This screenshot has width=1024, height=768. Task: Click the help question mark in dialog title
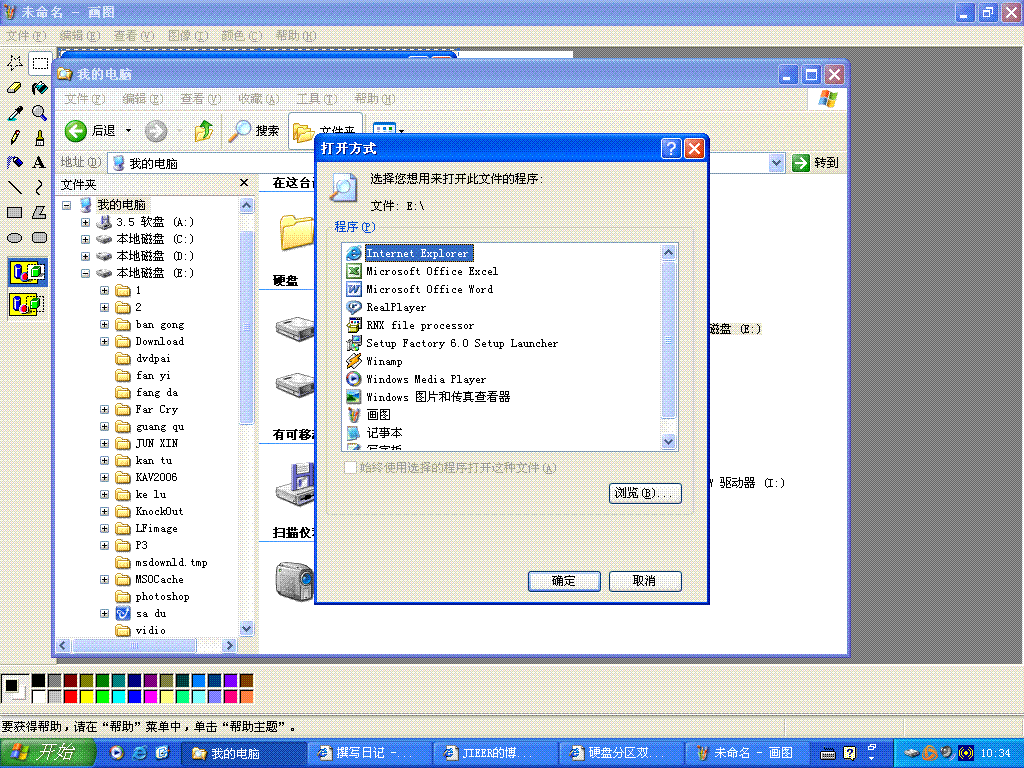pos(671,149)
